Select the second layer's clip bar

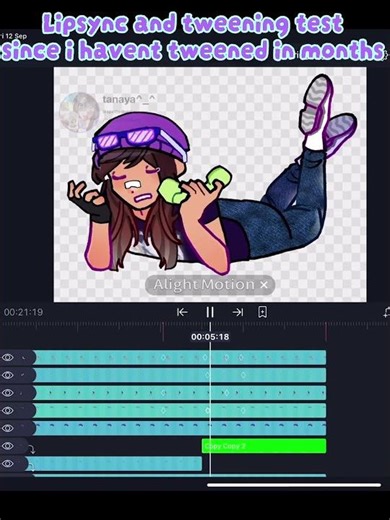pyautogui.click(x=179, y=375)
